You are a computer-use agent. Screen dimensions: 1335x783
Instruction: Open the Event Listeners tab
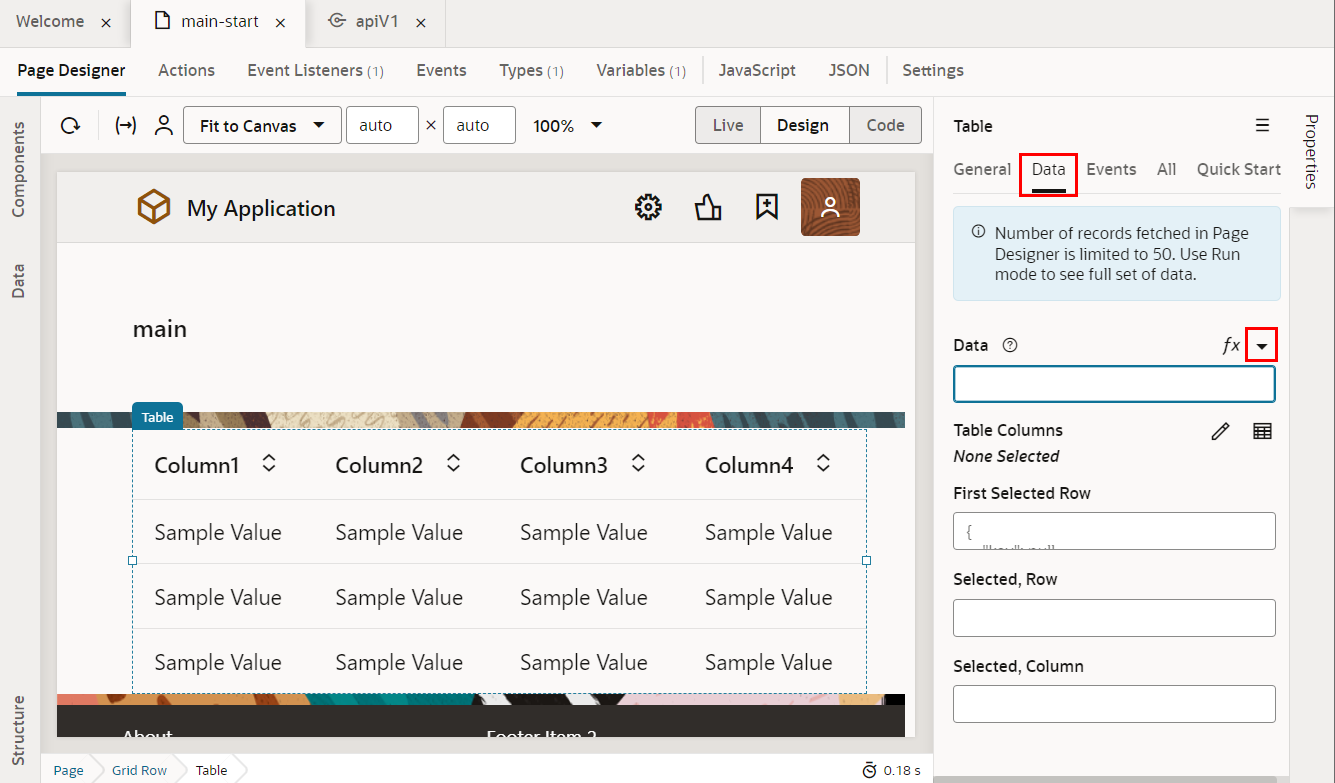315,70
